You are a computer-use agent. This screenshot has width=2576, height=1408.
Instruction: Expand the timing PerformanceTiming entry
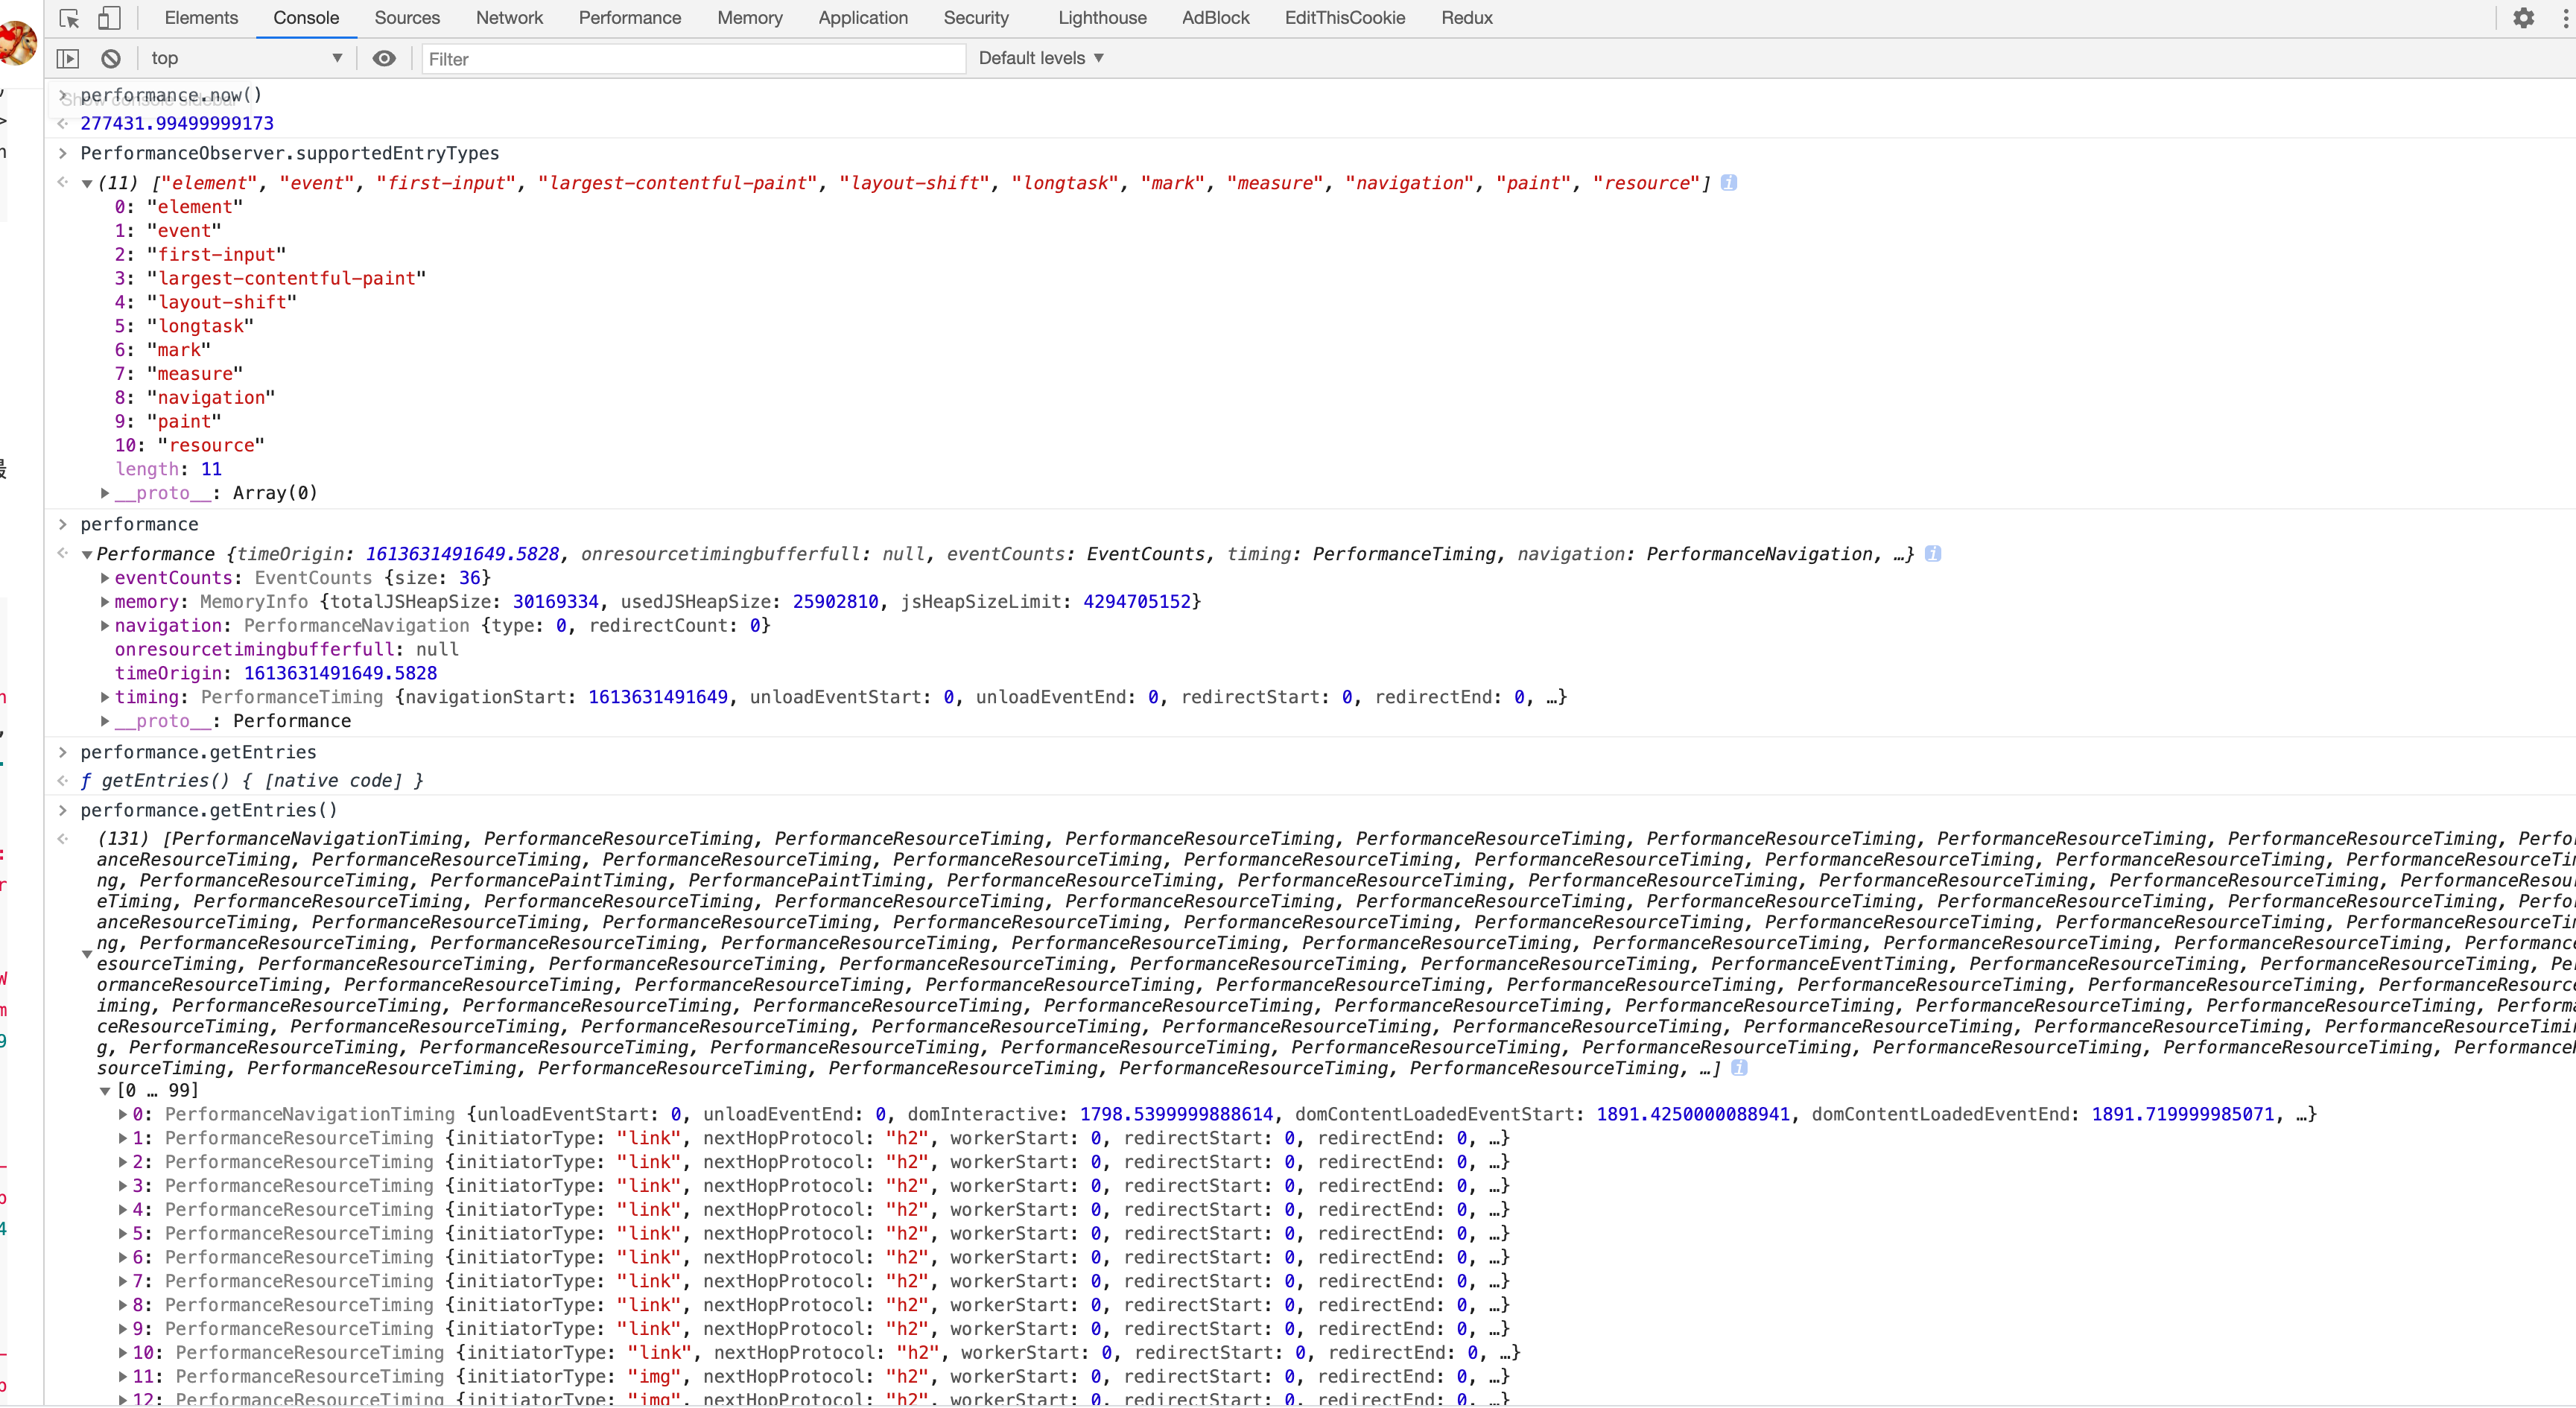105,697
